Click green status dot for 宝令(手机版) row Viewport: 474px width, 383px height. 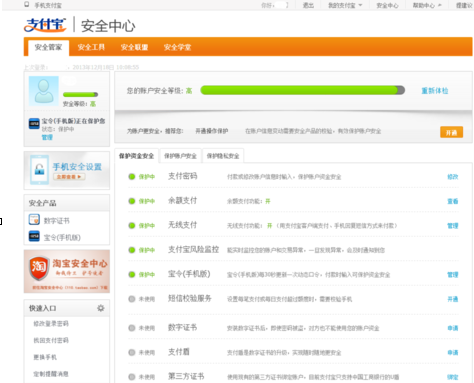(132, 274)
